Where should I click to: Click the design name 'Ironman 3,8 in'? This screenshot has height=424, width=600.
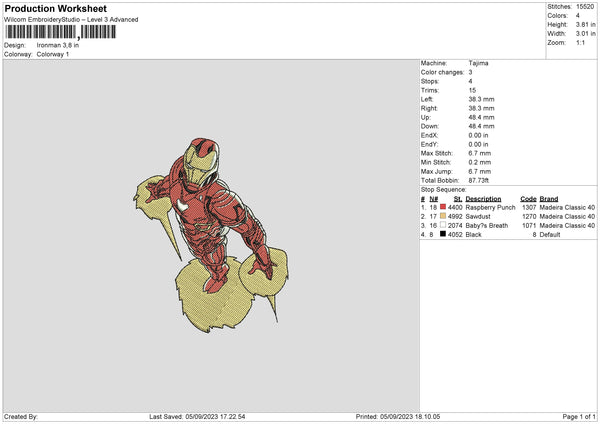[x=58, y=45]
